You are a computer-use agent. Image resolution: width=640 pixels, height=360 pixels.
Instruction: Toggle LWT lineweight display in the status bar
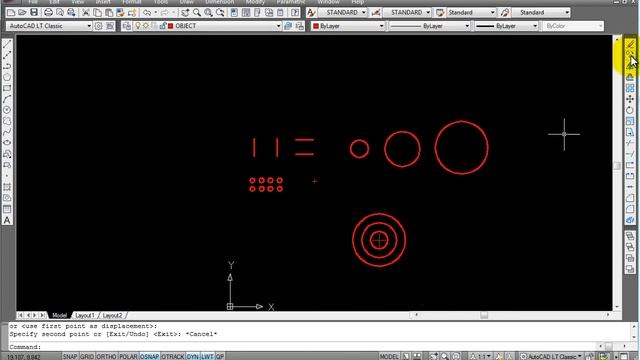(207, 356)
